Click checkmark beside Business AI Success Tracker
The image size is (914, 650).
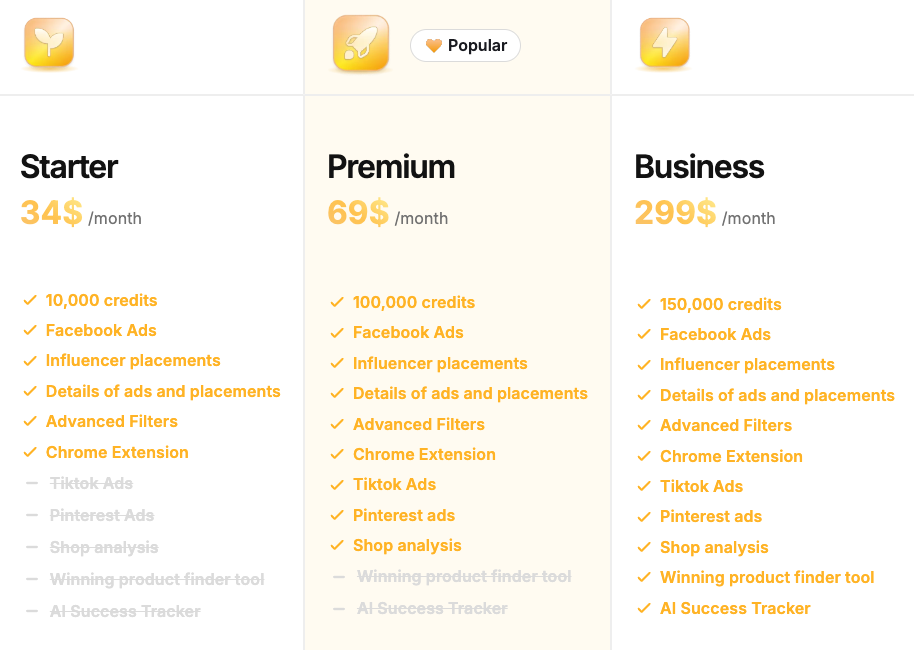pyautogui.click(x=644, y=609)
